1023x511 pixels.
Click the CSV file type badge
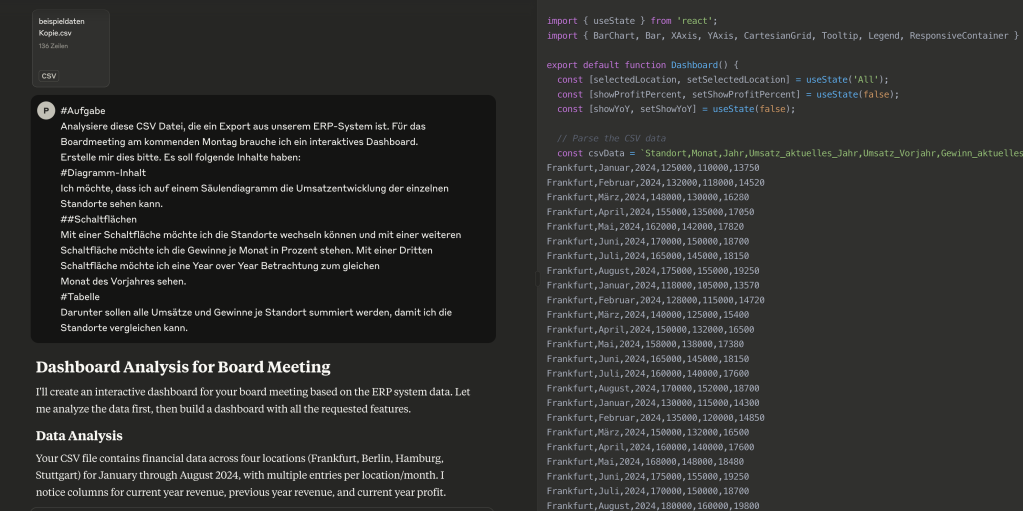click(49, 76)
